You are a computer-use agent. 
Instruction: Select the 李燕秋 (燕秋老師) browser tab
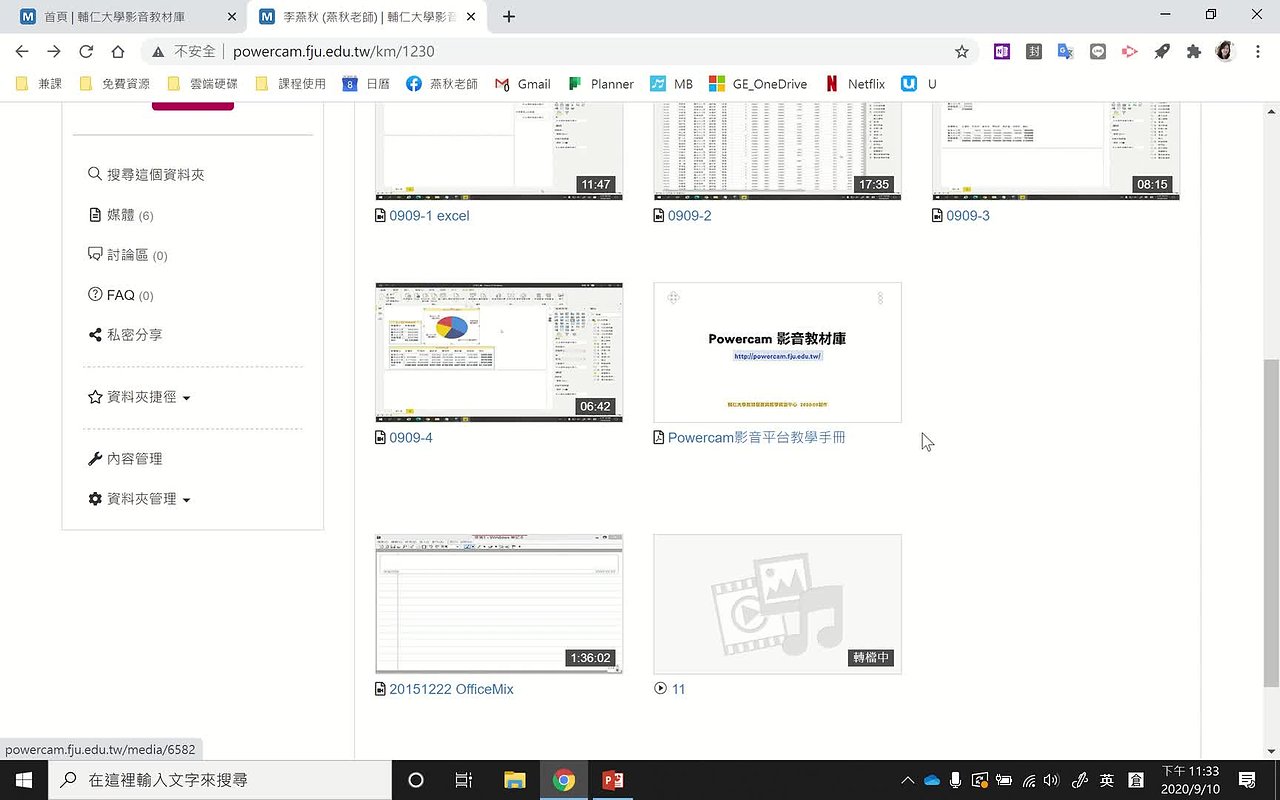coord(368,16)
